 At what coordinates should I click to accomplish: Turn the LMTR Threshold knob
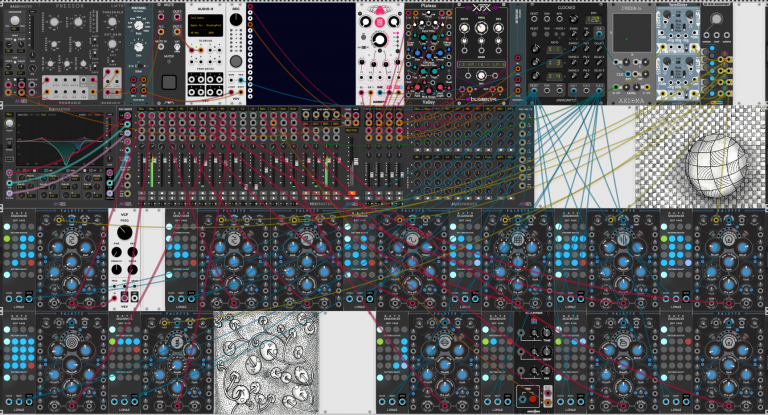(112, 22)
